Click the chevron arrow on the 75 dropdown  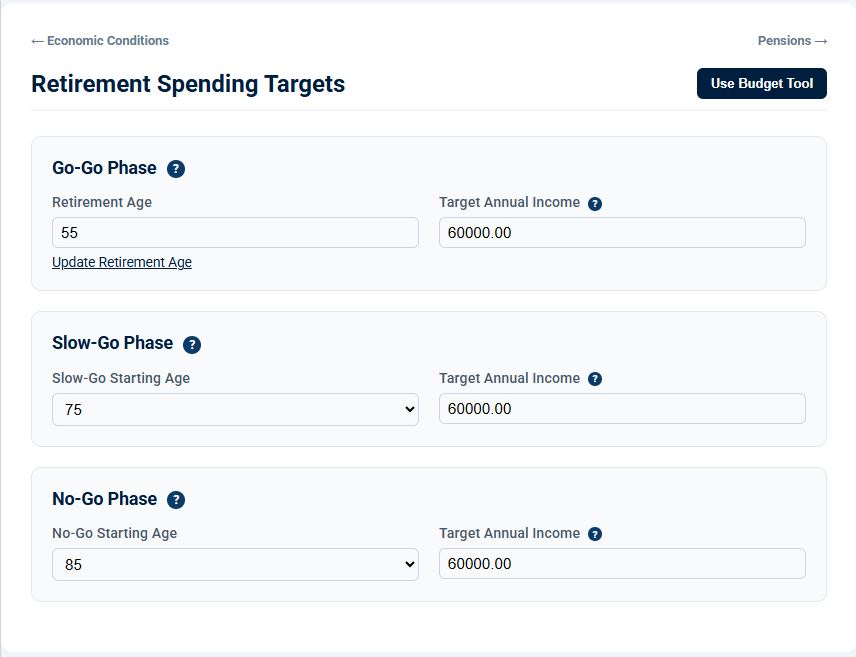click(x=409, y=410)
